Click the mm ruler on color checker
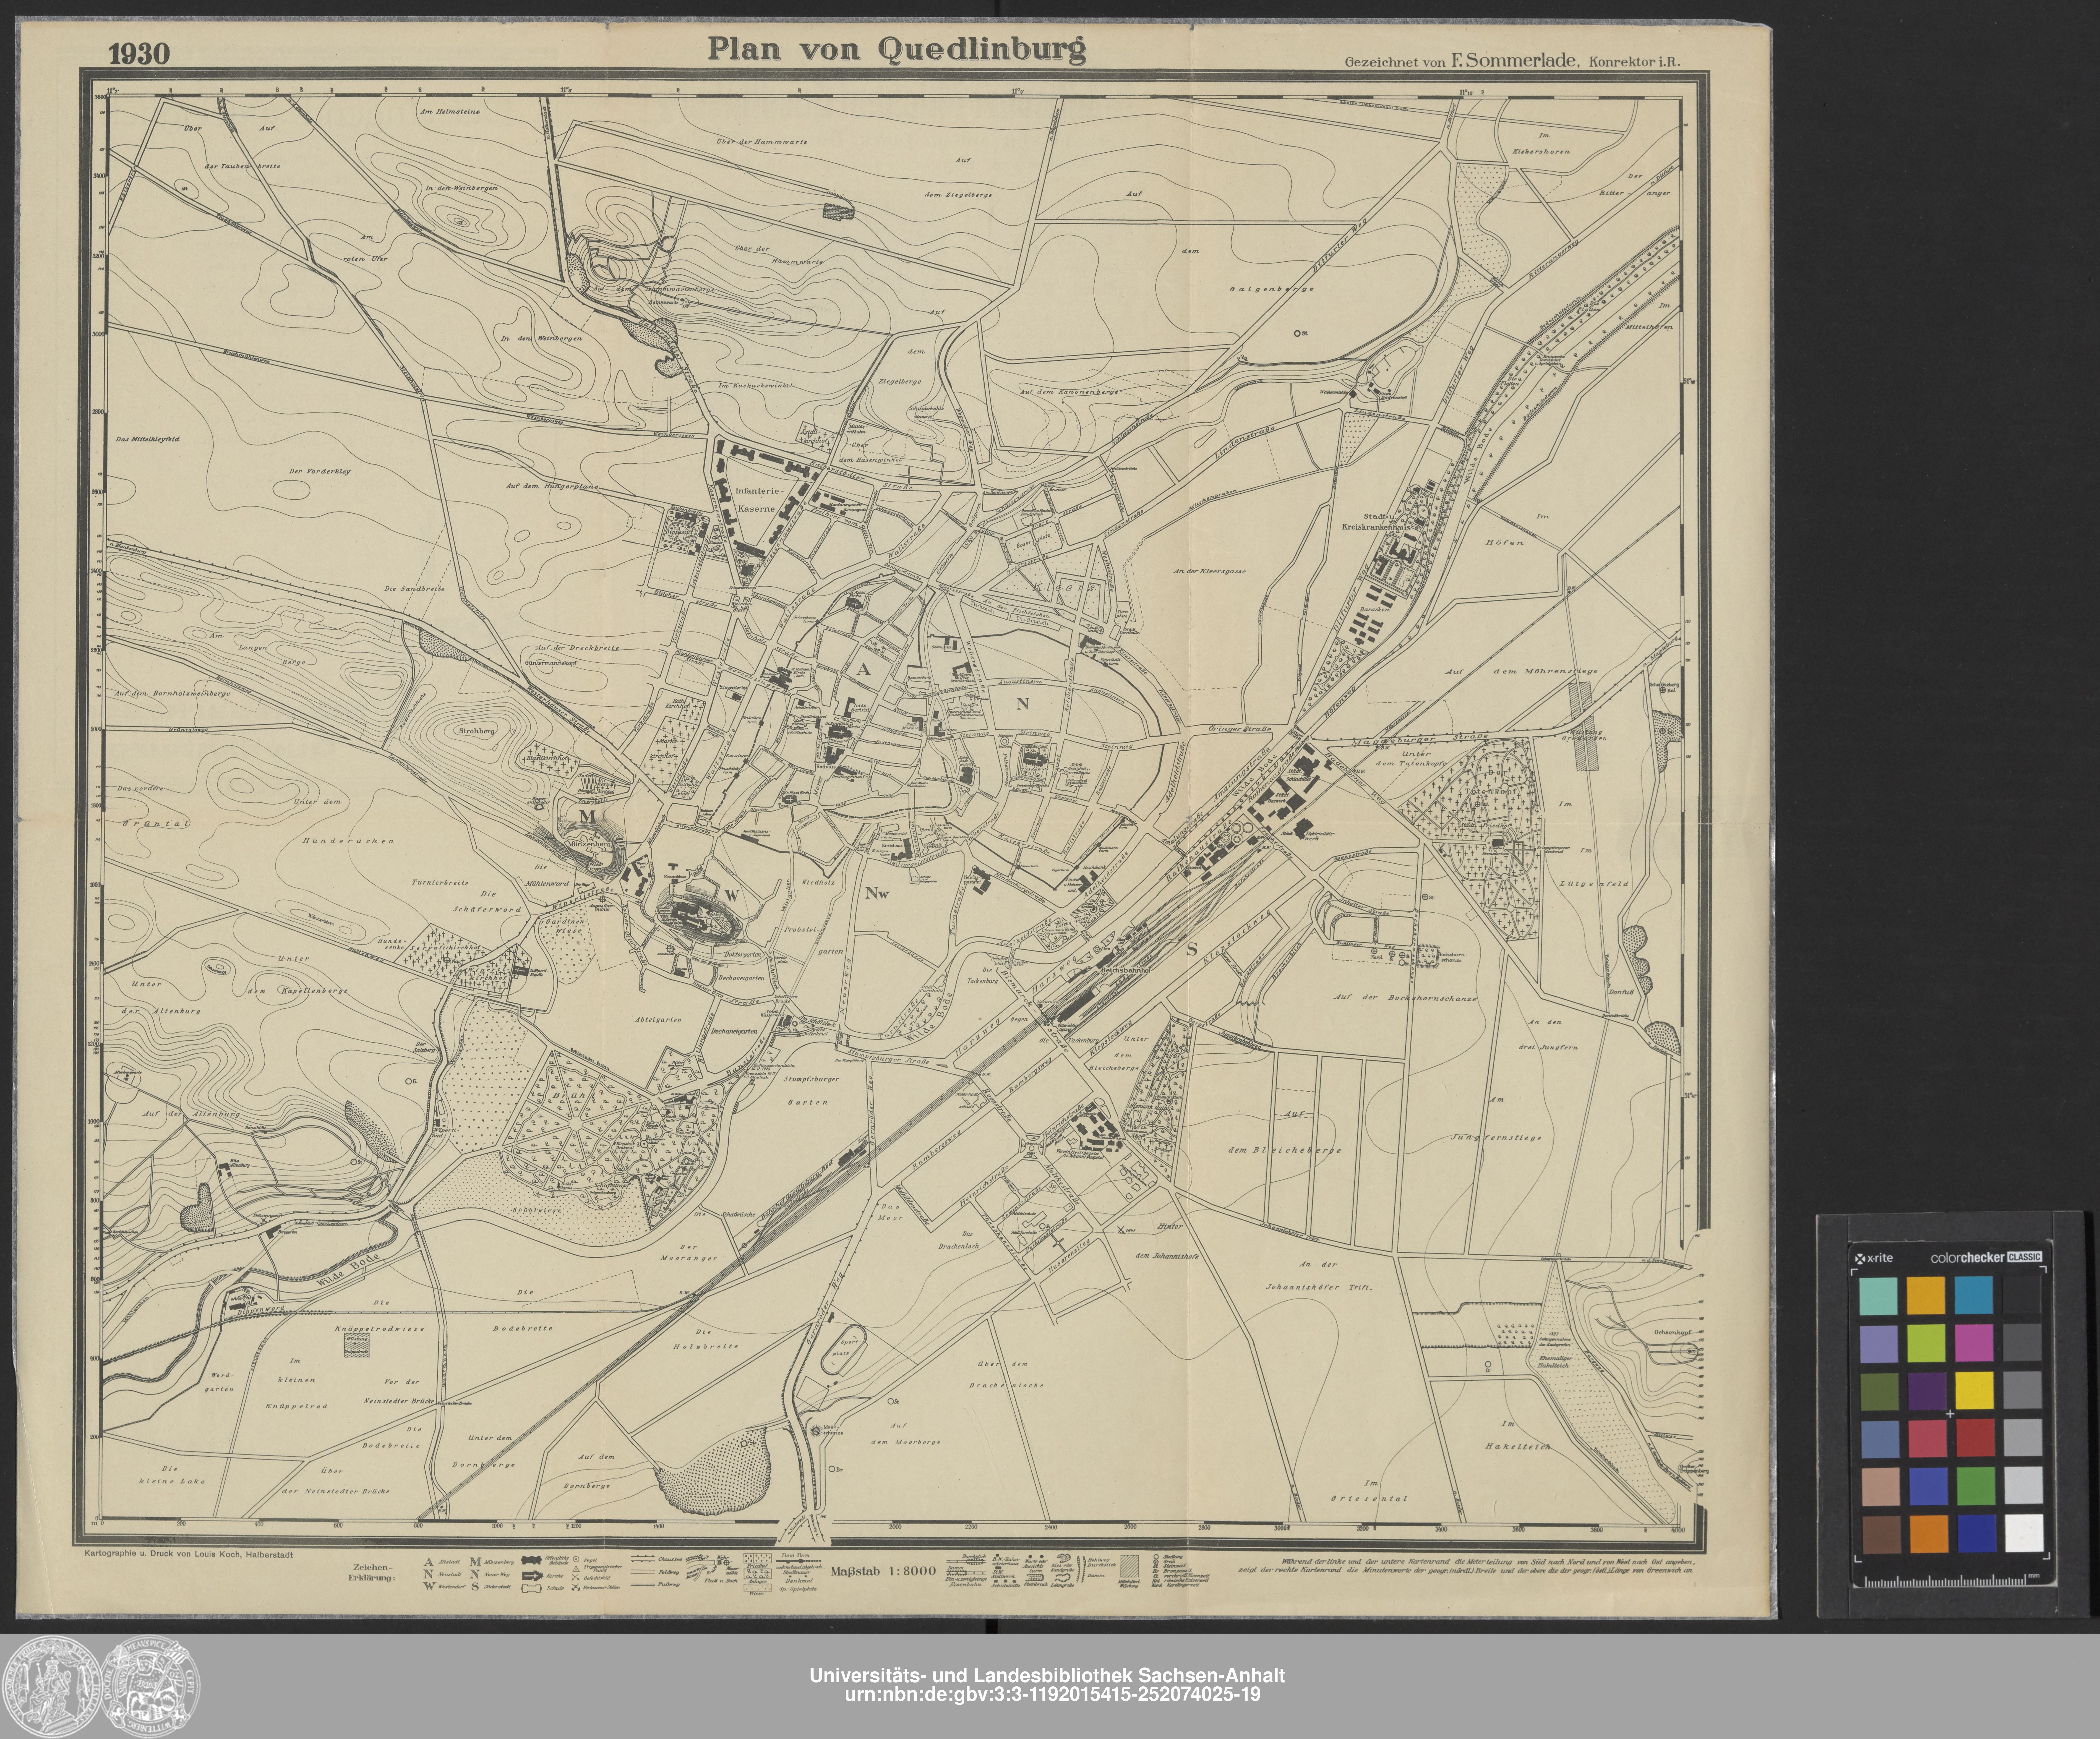 tap(1952, 1581)
